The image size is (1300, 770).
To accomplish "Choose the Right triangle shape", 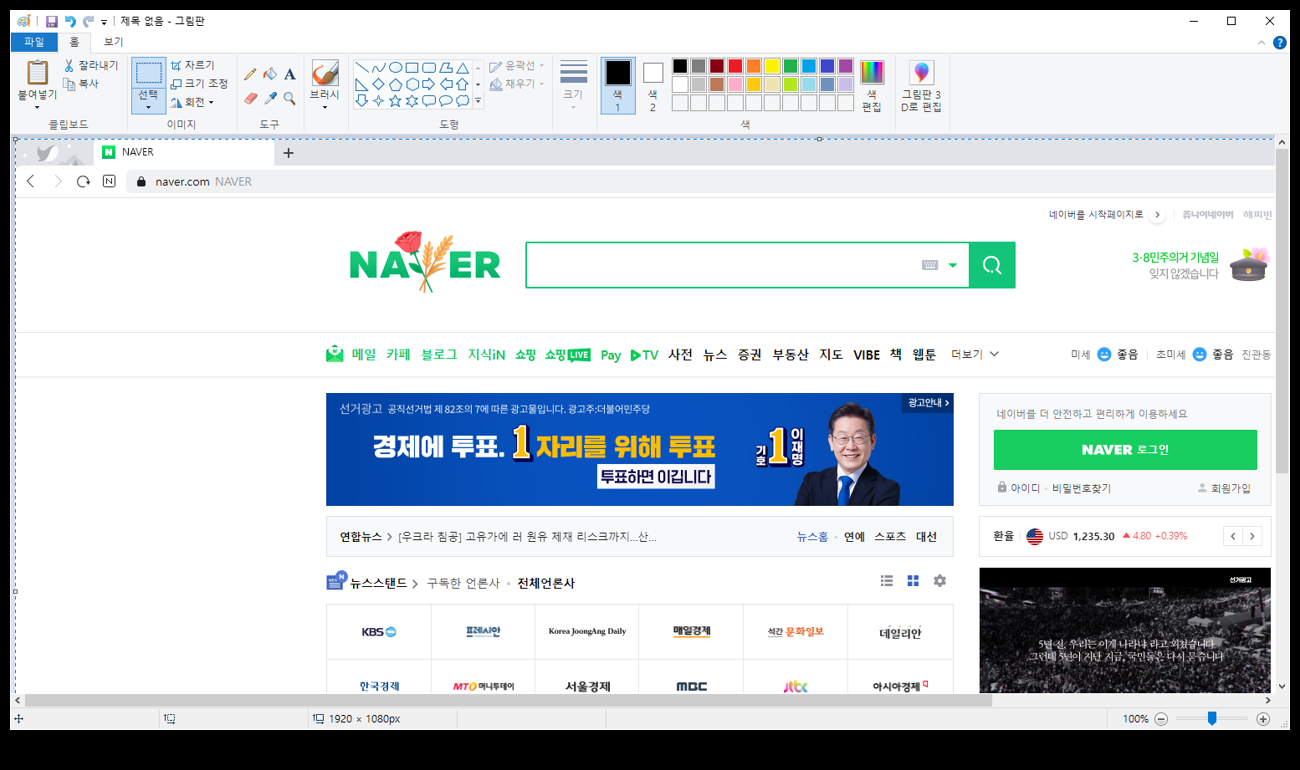I will pos(361,84).
